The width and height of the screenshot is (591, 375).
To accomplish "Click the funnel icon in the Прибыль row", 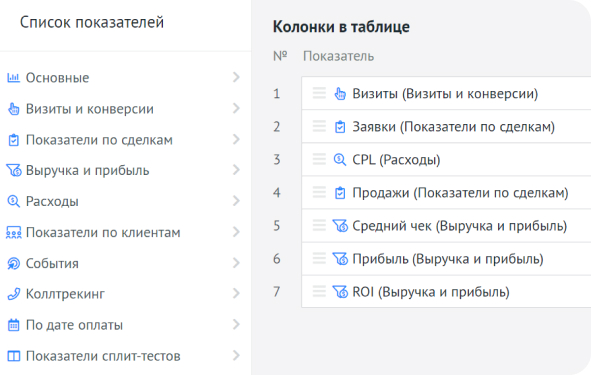I will pyautogui.click(x=340, y=259).
